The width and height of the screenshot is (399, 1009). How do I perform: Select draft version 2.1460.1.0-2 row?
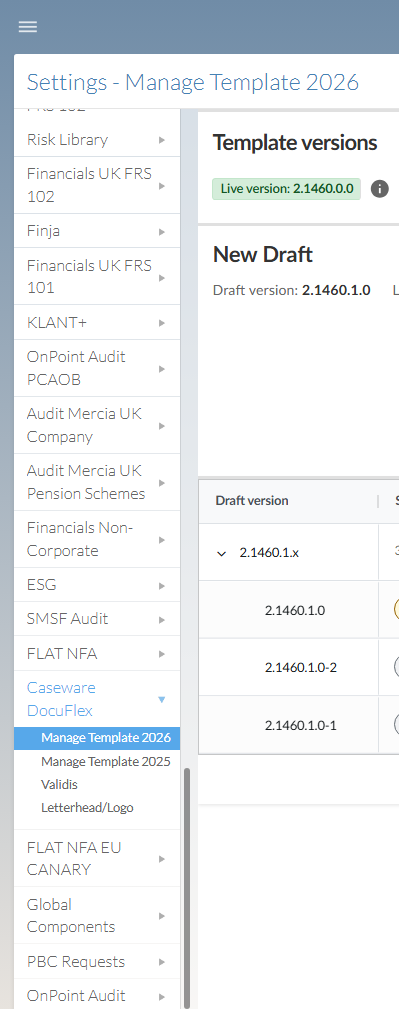299,667
